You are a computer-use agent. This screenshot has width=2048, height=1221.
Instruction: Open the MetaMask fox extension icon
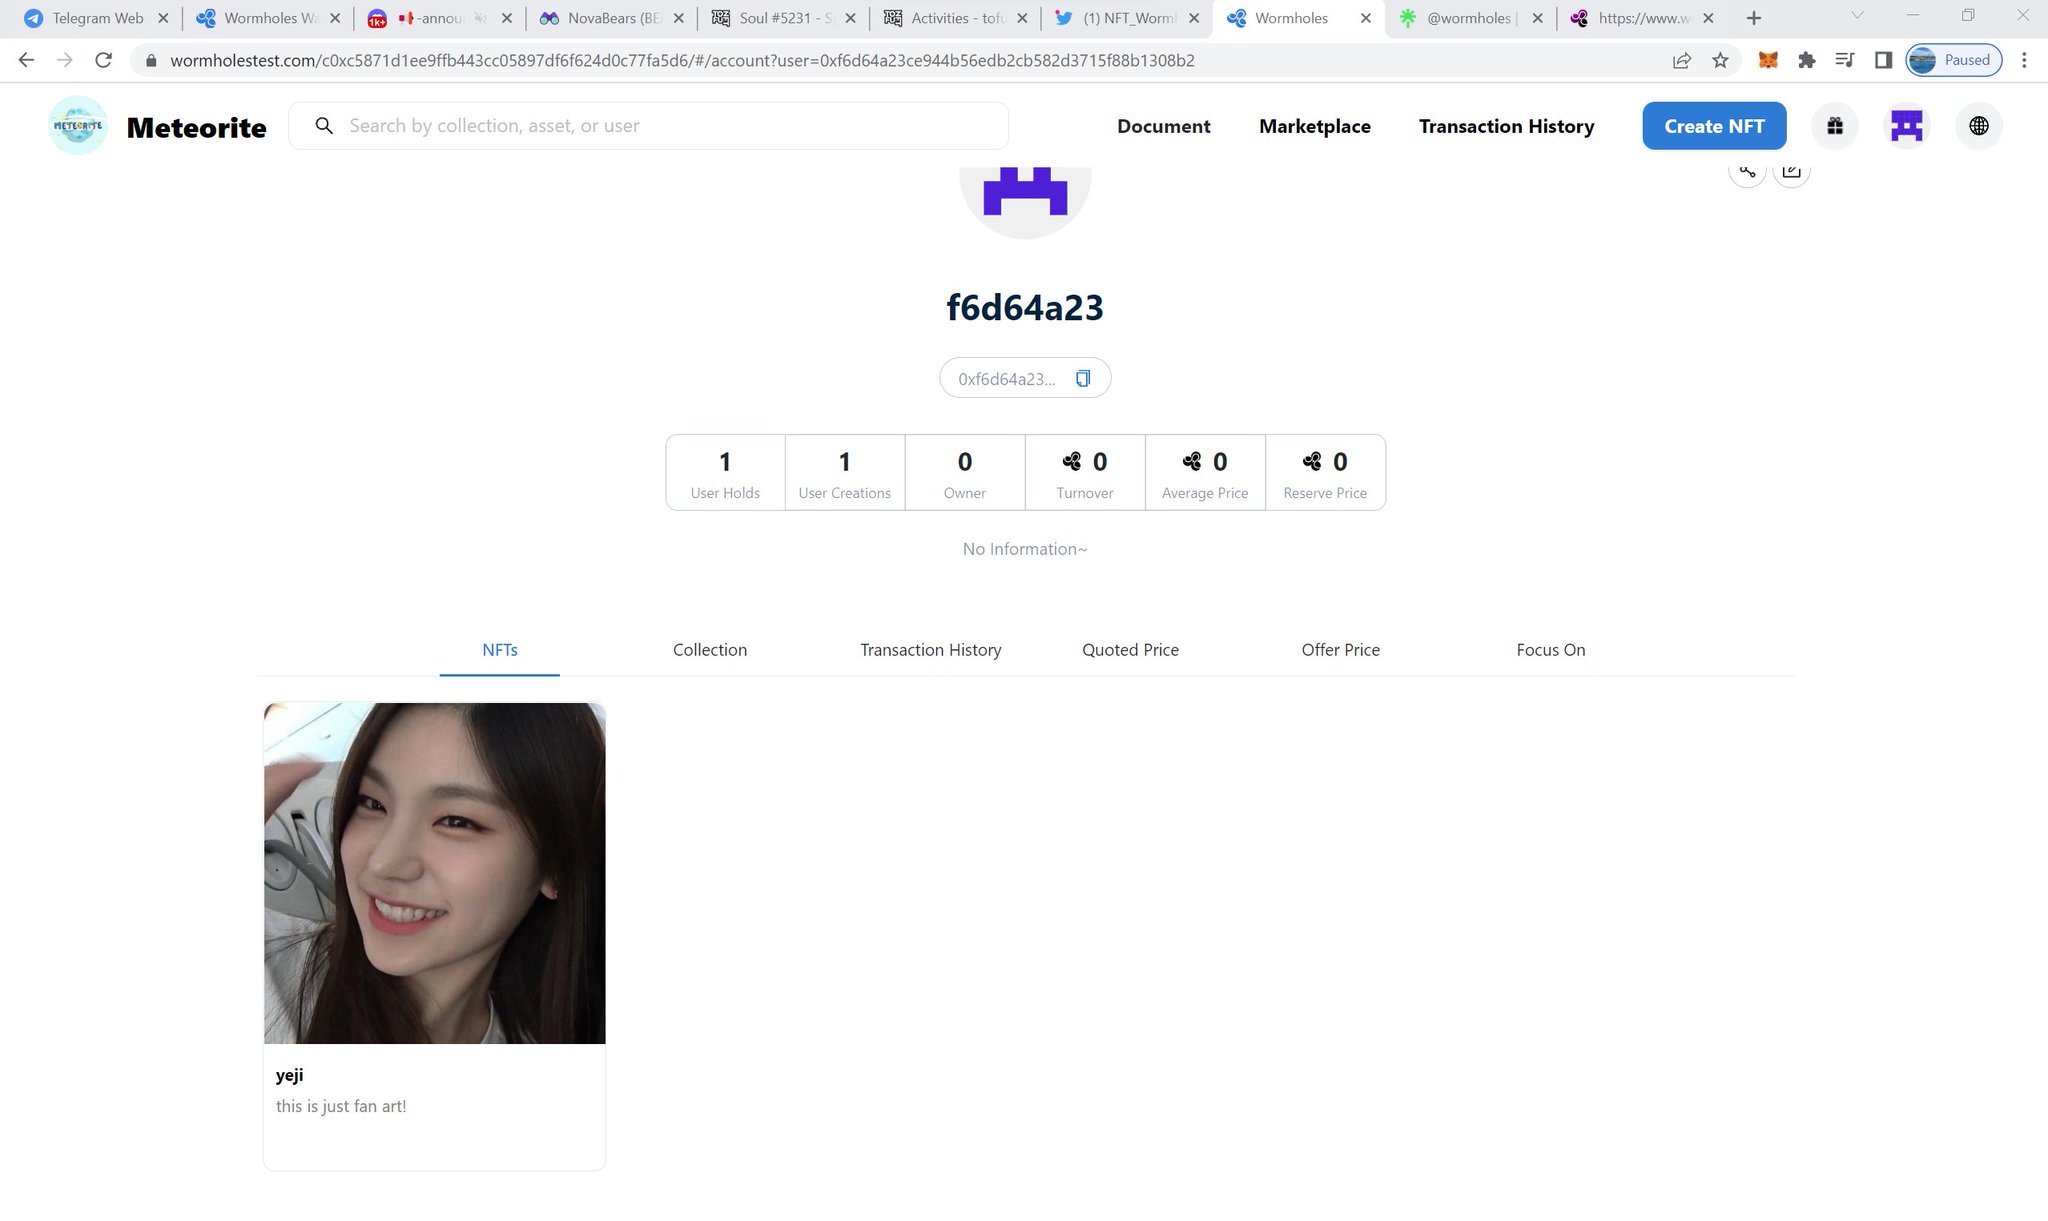coord(1768,60)
